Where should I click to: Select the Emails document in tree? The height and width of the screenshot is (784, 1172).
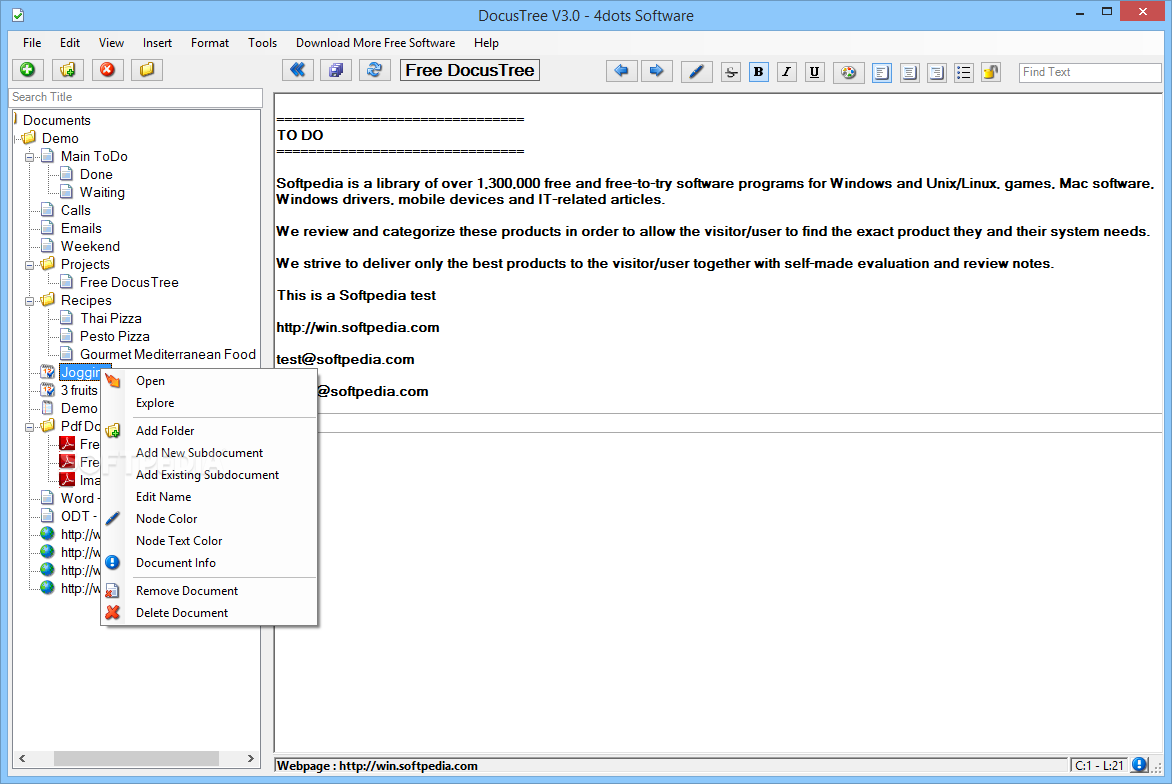[81, 228]
